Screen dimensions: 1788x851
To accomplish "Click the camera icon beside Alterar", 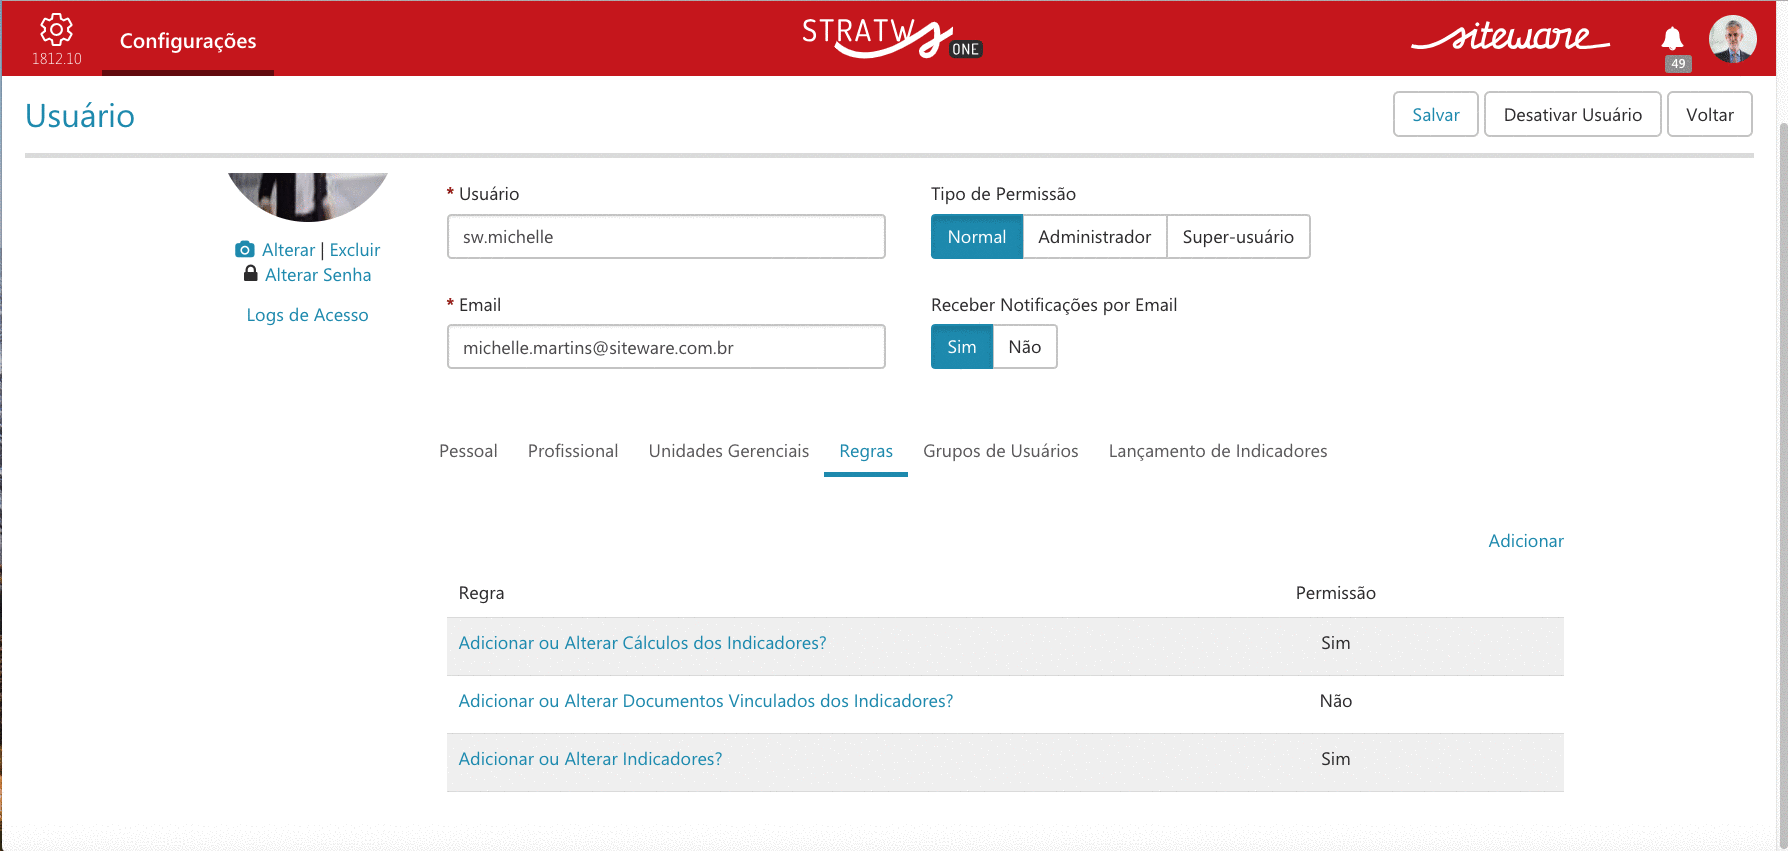I will [x=245, y=249].
